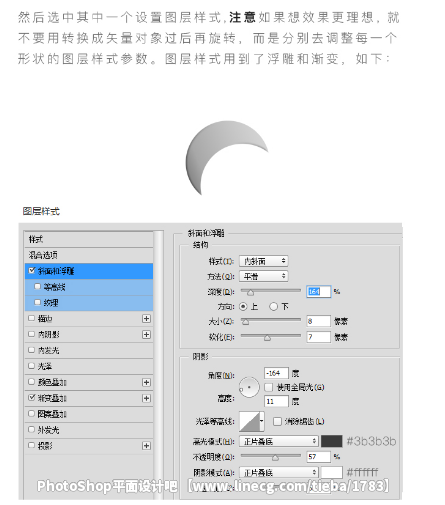The width and height of the screenshot is (445, 505).
Task: Enable the 纹理 sub-option checkbox
Action: [37, 302]
